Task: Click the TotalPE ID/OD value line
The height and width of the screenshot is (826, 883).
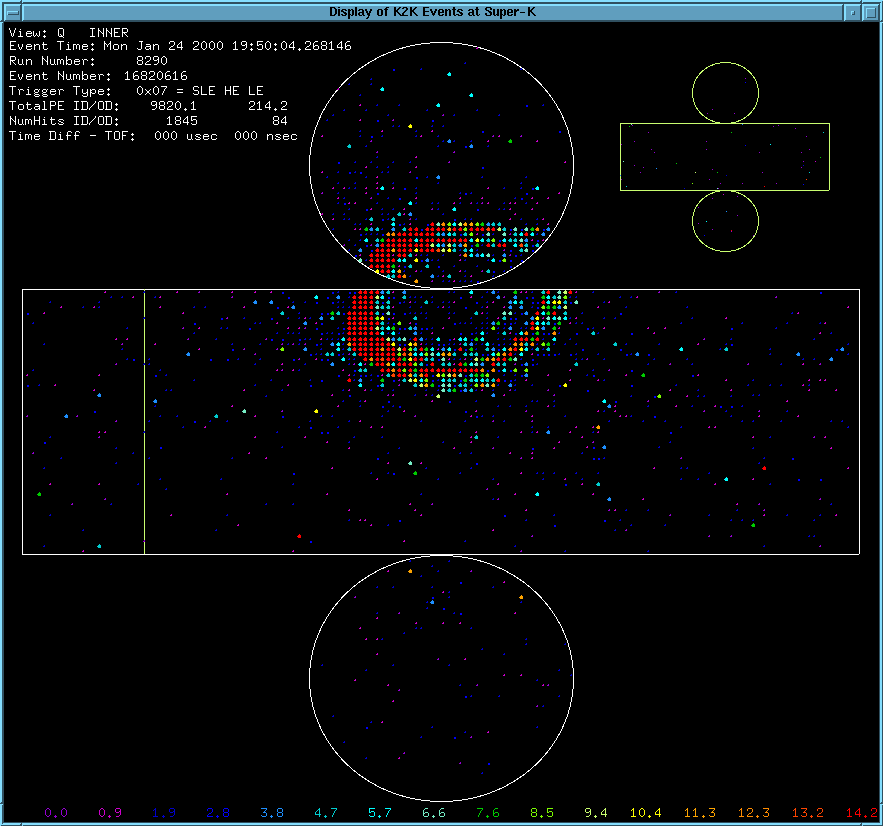Action: [148, 106]
